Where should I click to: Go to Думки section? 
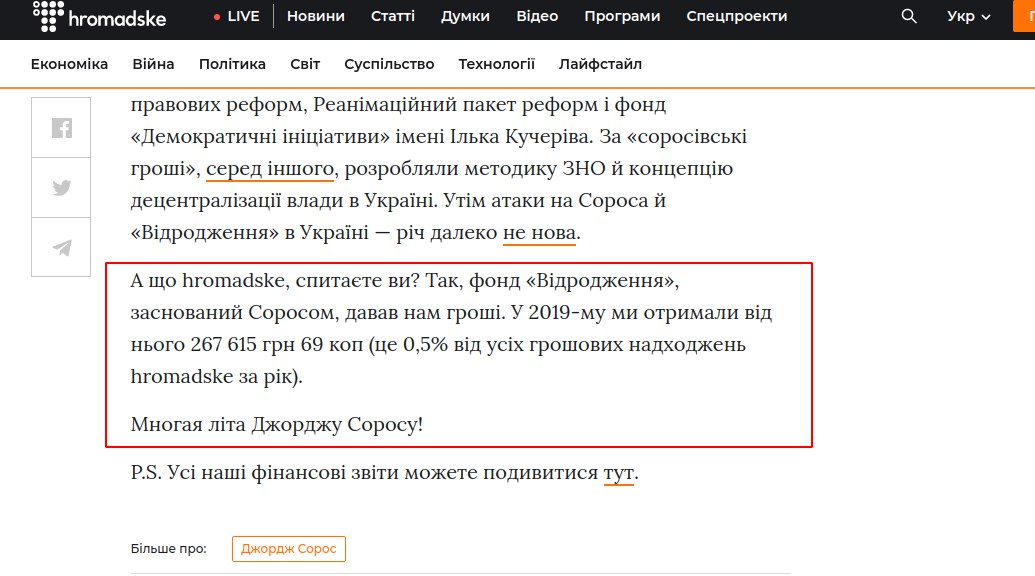[465, 16]
